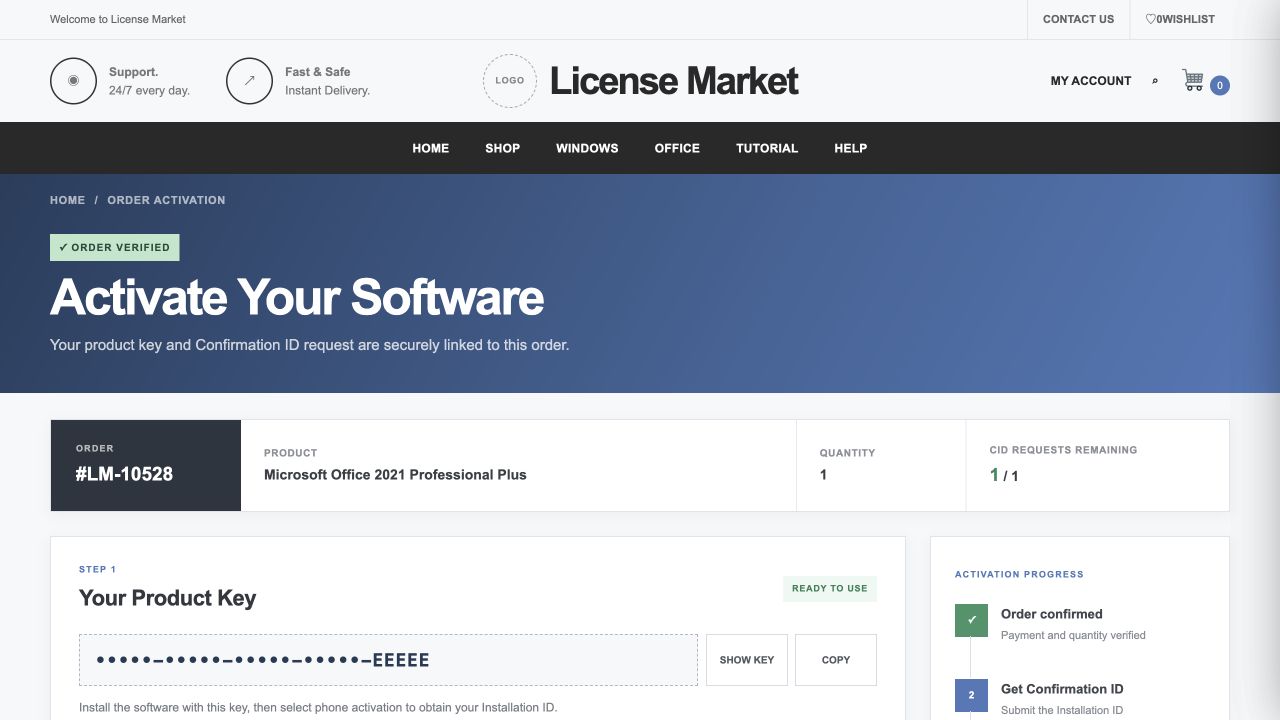Viewport: 1280px width, 720px height.
Task: Click the Order confirmed step title
Action: (x=1052, y=614)
